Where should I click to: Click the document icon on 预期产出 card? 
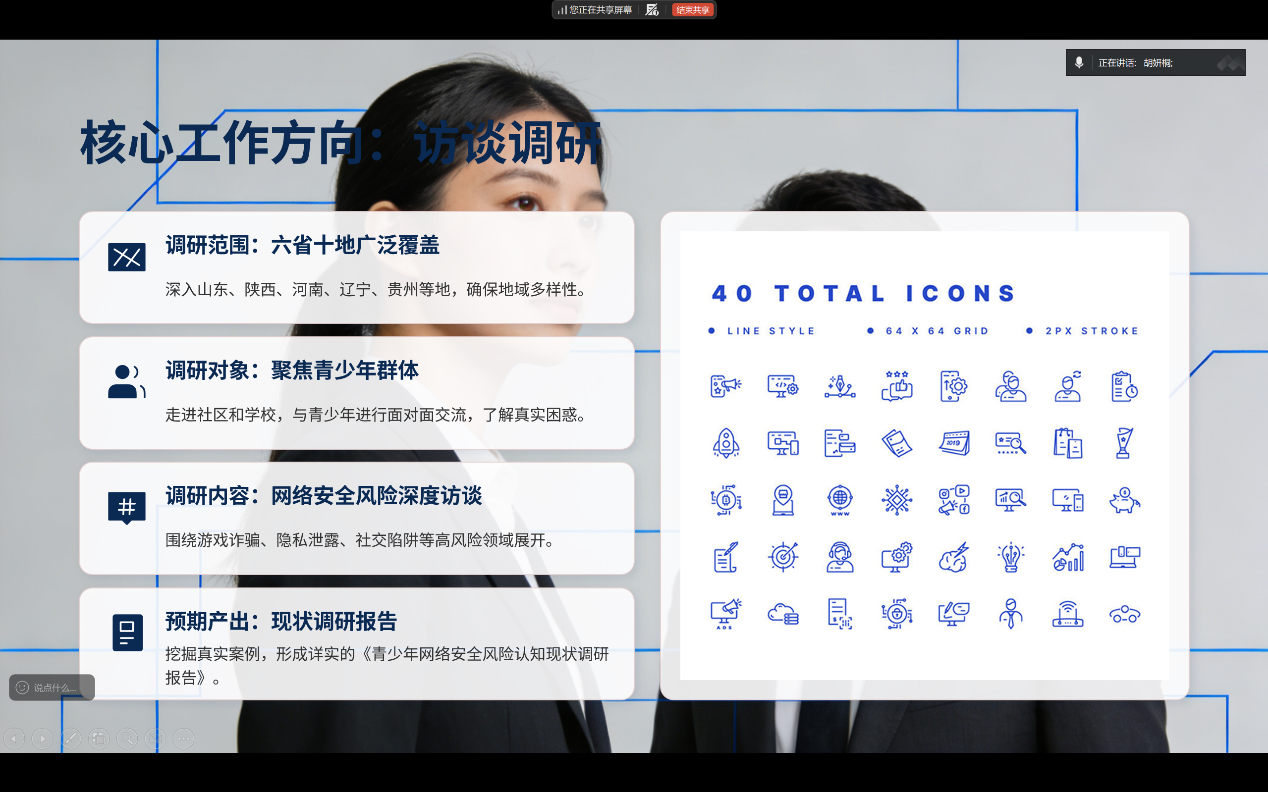(x=127, y=633)
